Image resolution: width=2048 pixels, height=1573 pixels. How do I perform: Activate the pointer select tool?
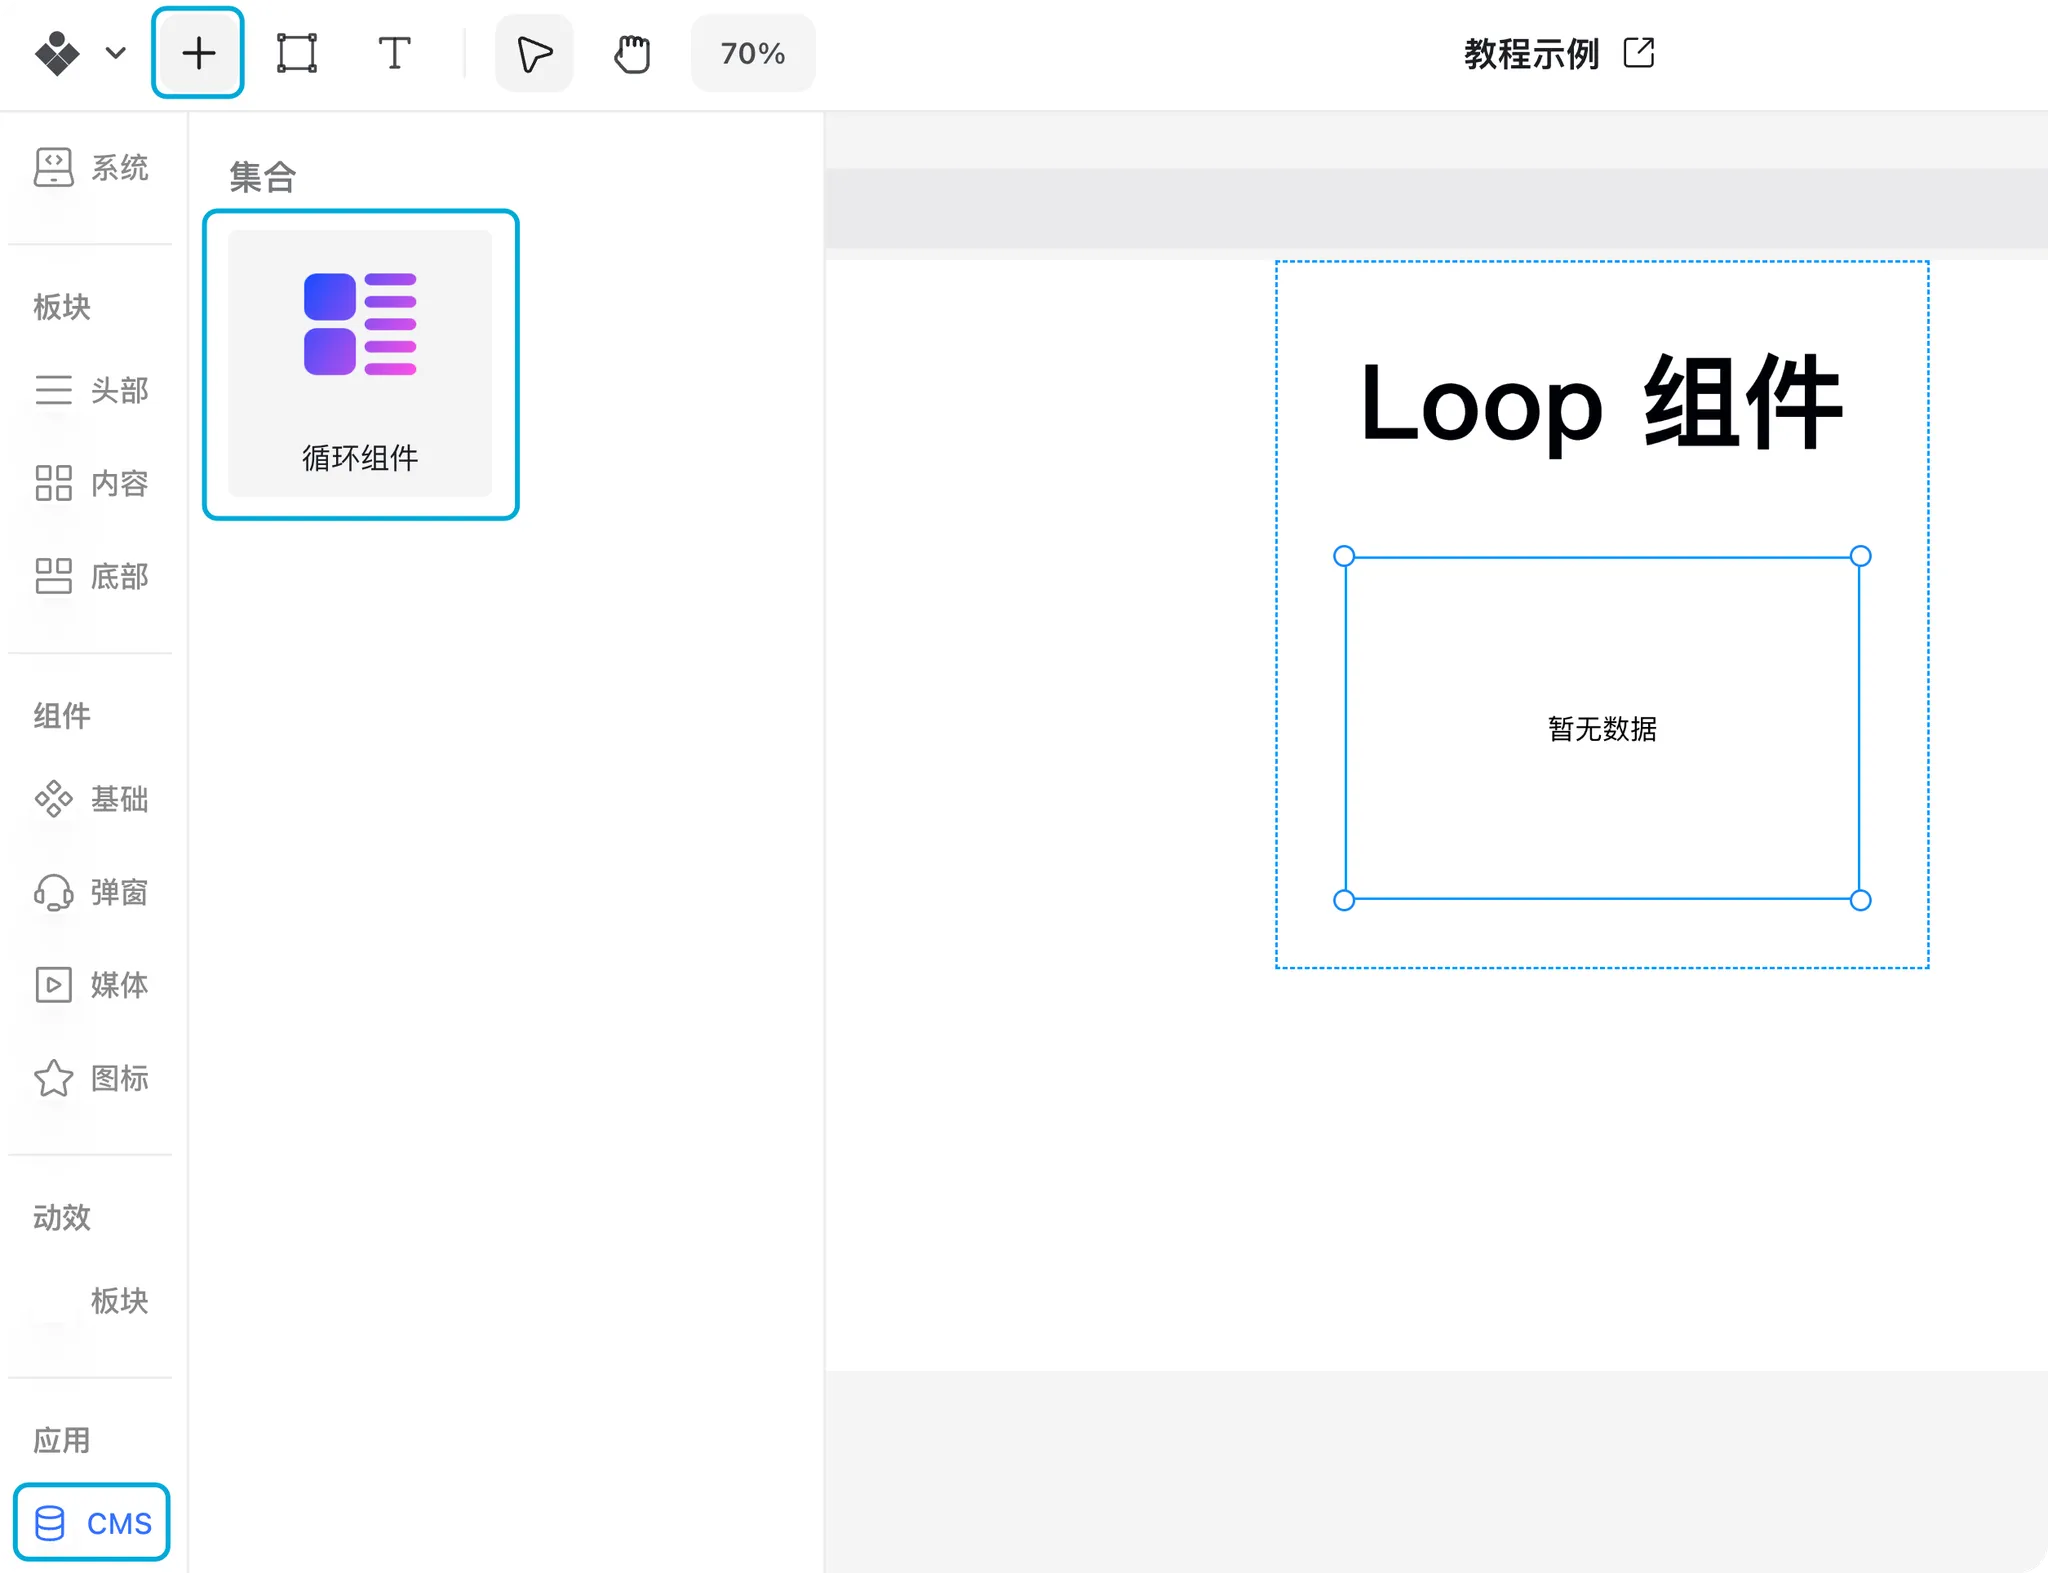[x=534, y=53]
